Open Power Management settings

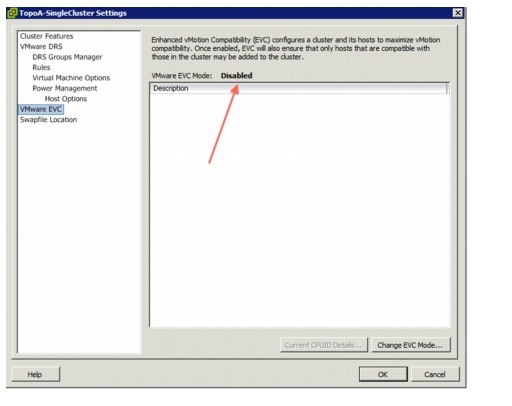point(65,88)
